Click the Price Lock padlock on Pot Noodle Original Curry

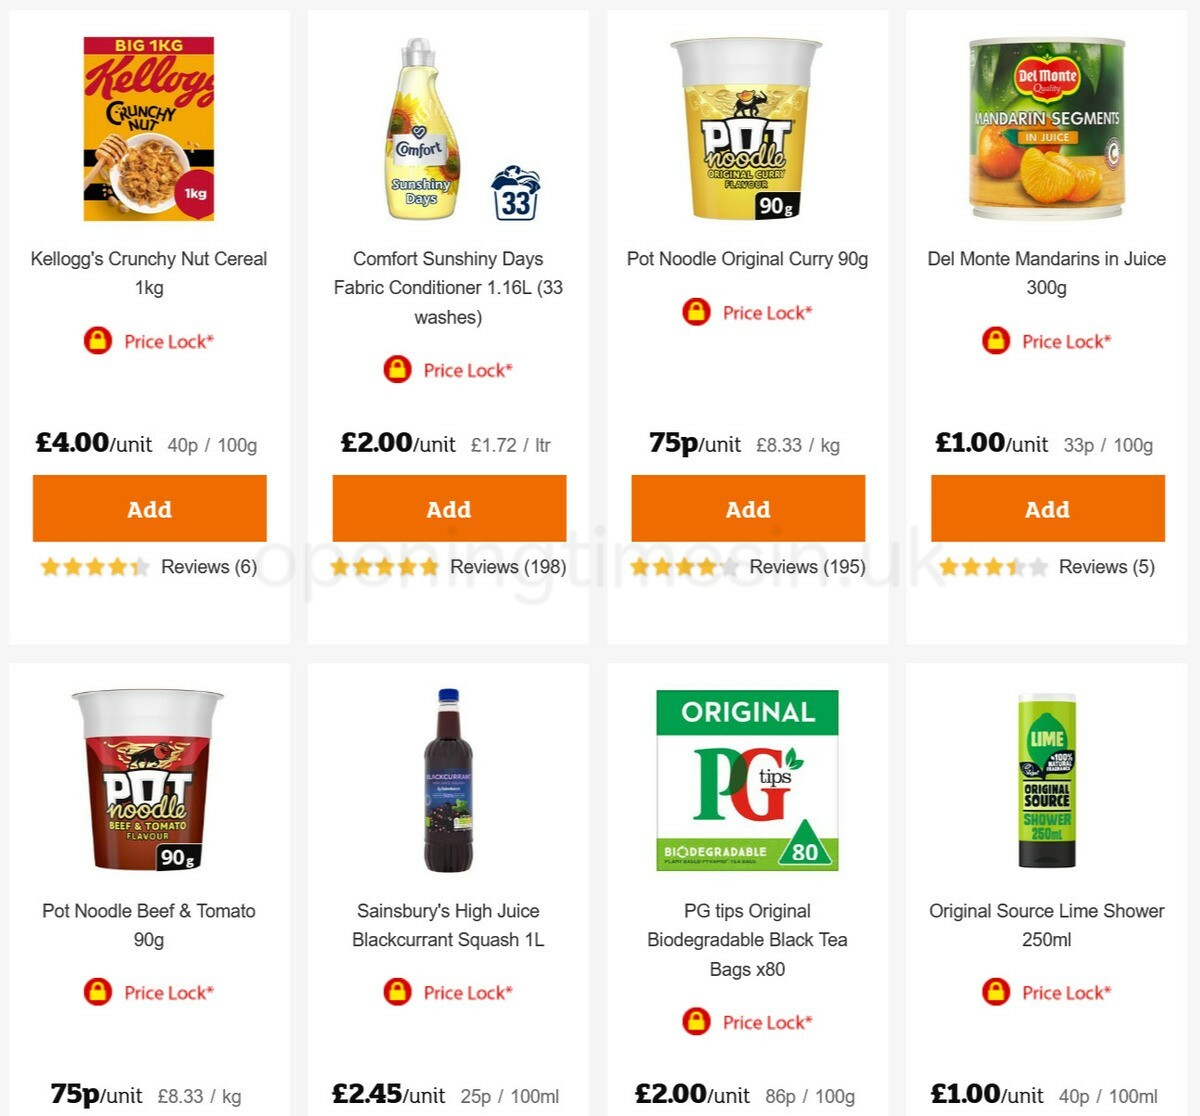pyautogui.click(x=696, y=312)
